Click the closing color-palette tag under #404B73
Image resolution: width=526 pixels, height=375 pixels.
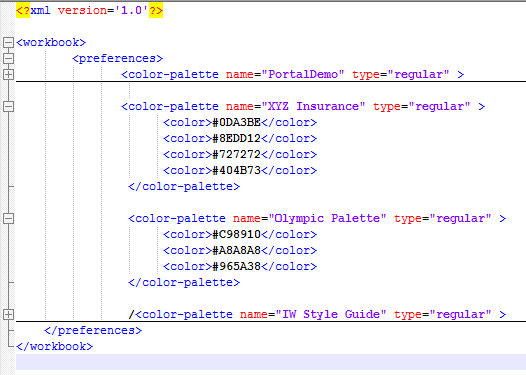tap(184, 186)
